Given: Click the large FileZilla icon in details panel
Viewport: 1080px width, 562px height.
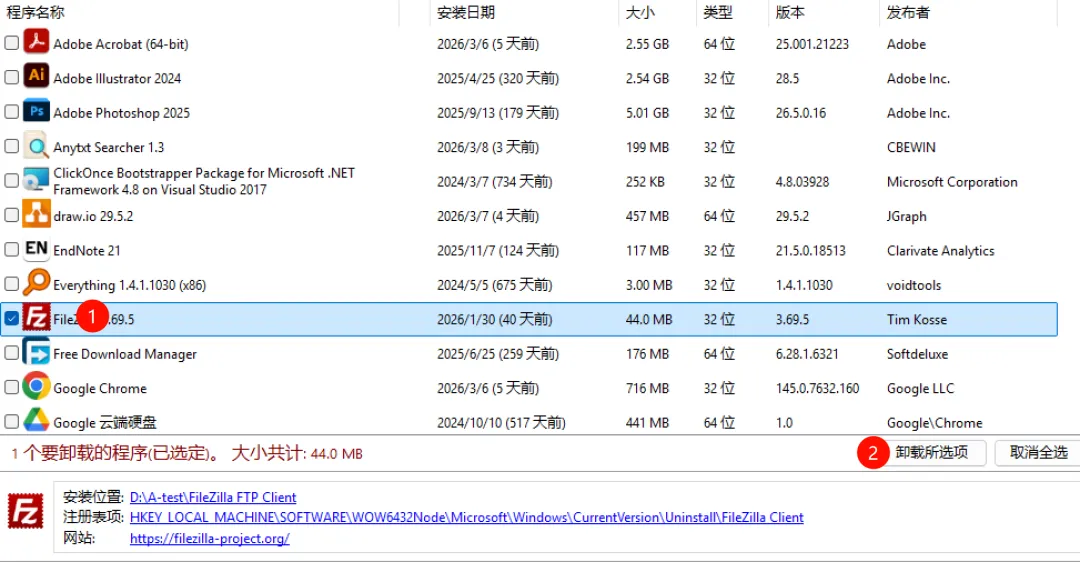Looking at the screenshot, I should pyautogui.click(x=25, y=512).
